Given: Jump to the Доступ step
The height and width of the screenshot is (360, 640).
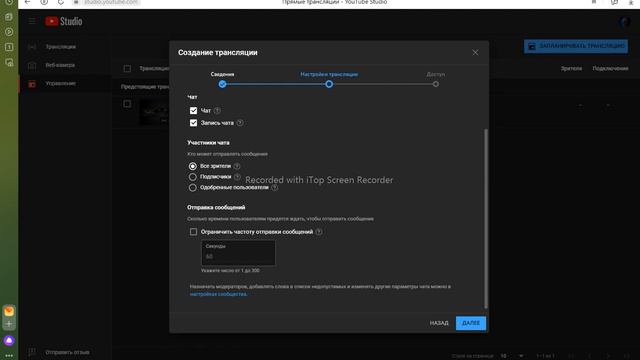Looking at the screenshot, I should [x=436, y=74].
